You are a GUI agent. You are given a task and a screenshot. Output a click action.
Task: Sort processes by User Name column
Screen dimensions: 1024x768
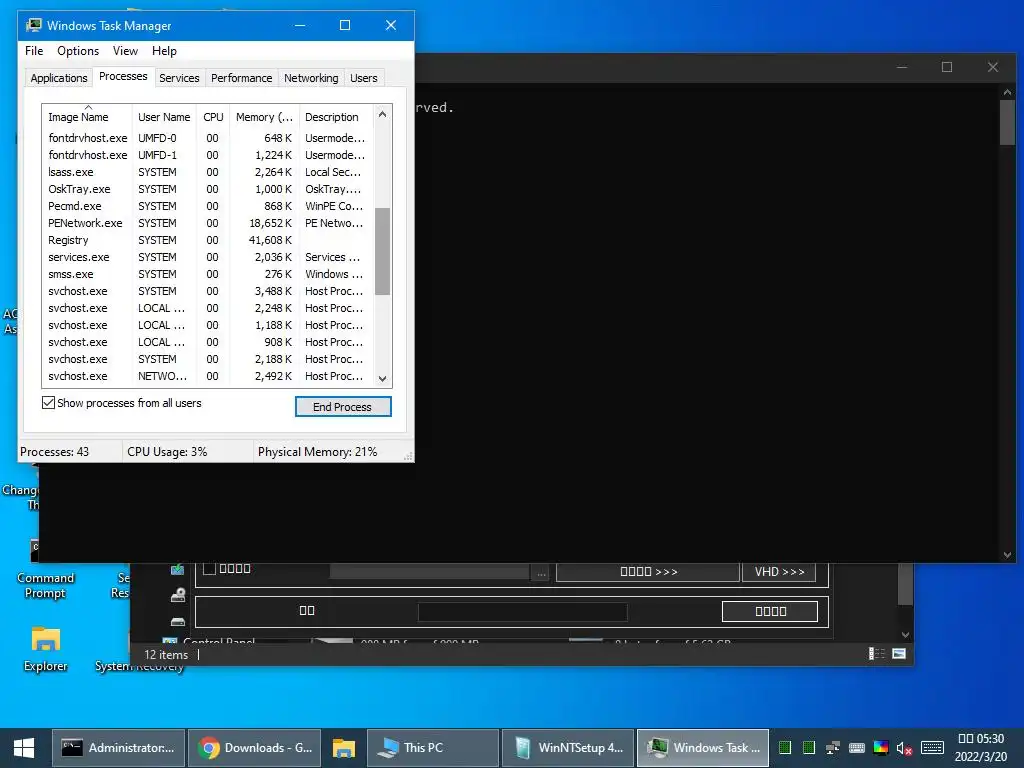pyautogui.click(x=164, y=117)
